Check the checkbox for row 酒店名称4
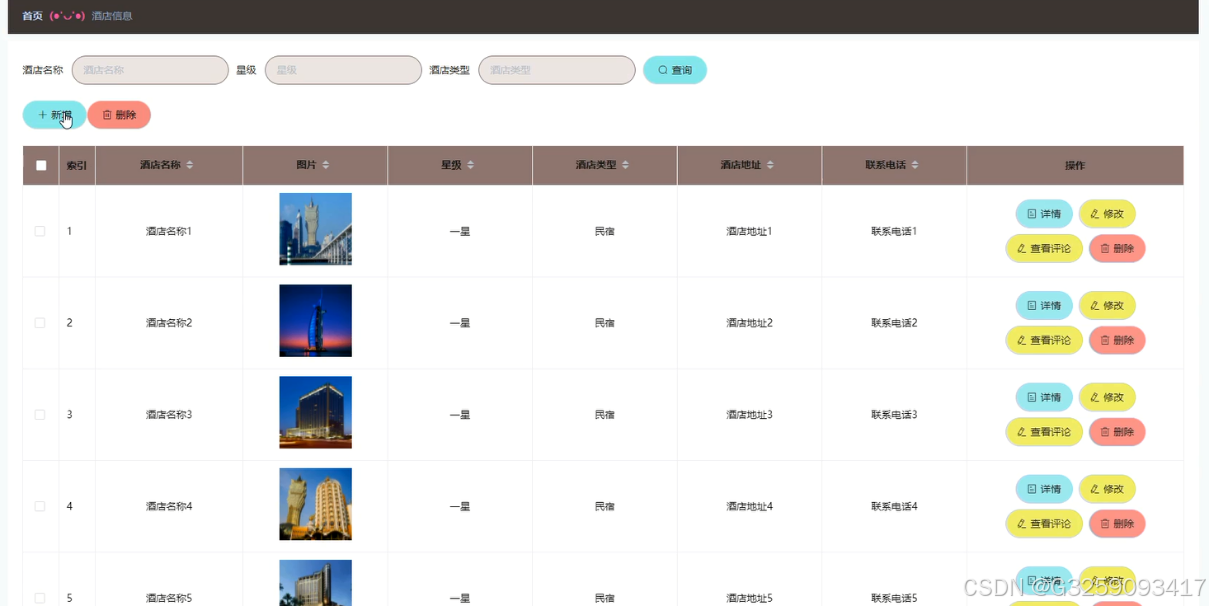Viewport: 1210px width, 607px height. coord(40,506)
